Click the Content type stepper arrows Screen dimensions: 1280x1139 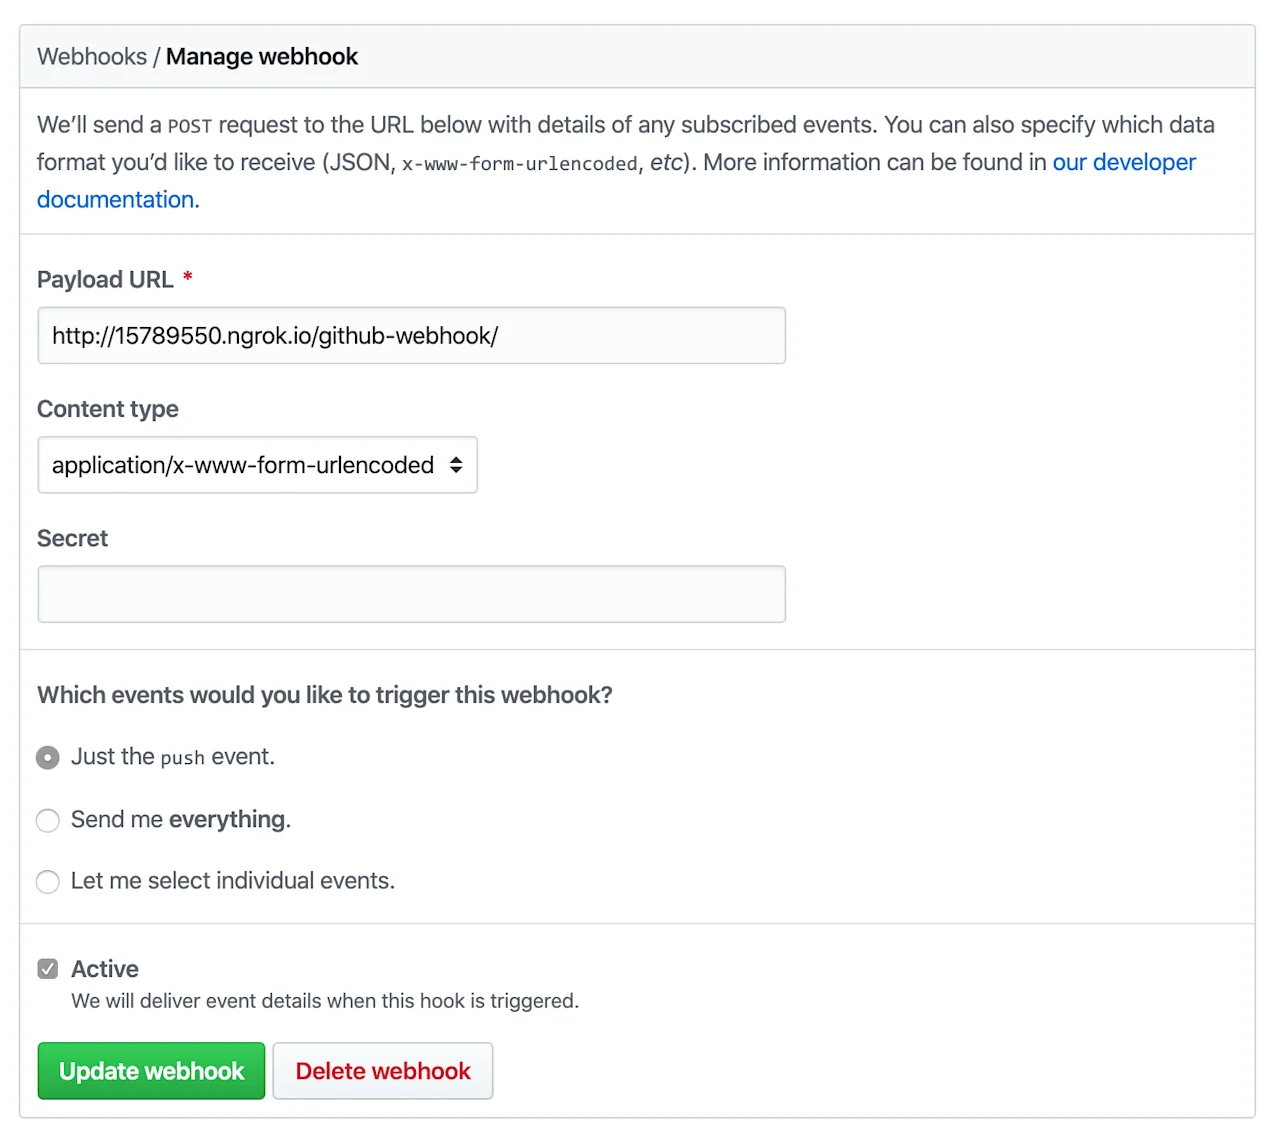pos(456,464)
